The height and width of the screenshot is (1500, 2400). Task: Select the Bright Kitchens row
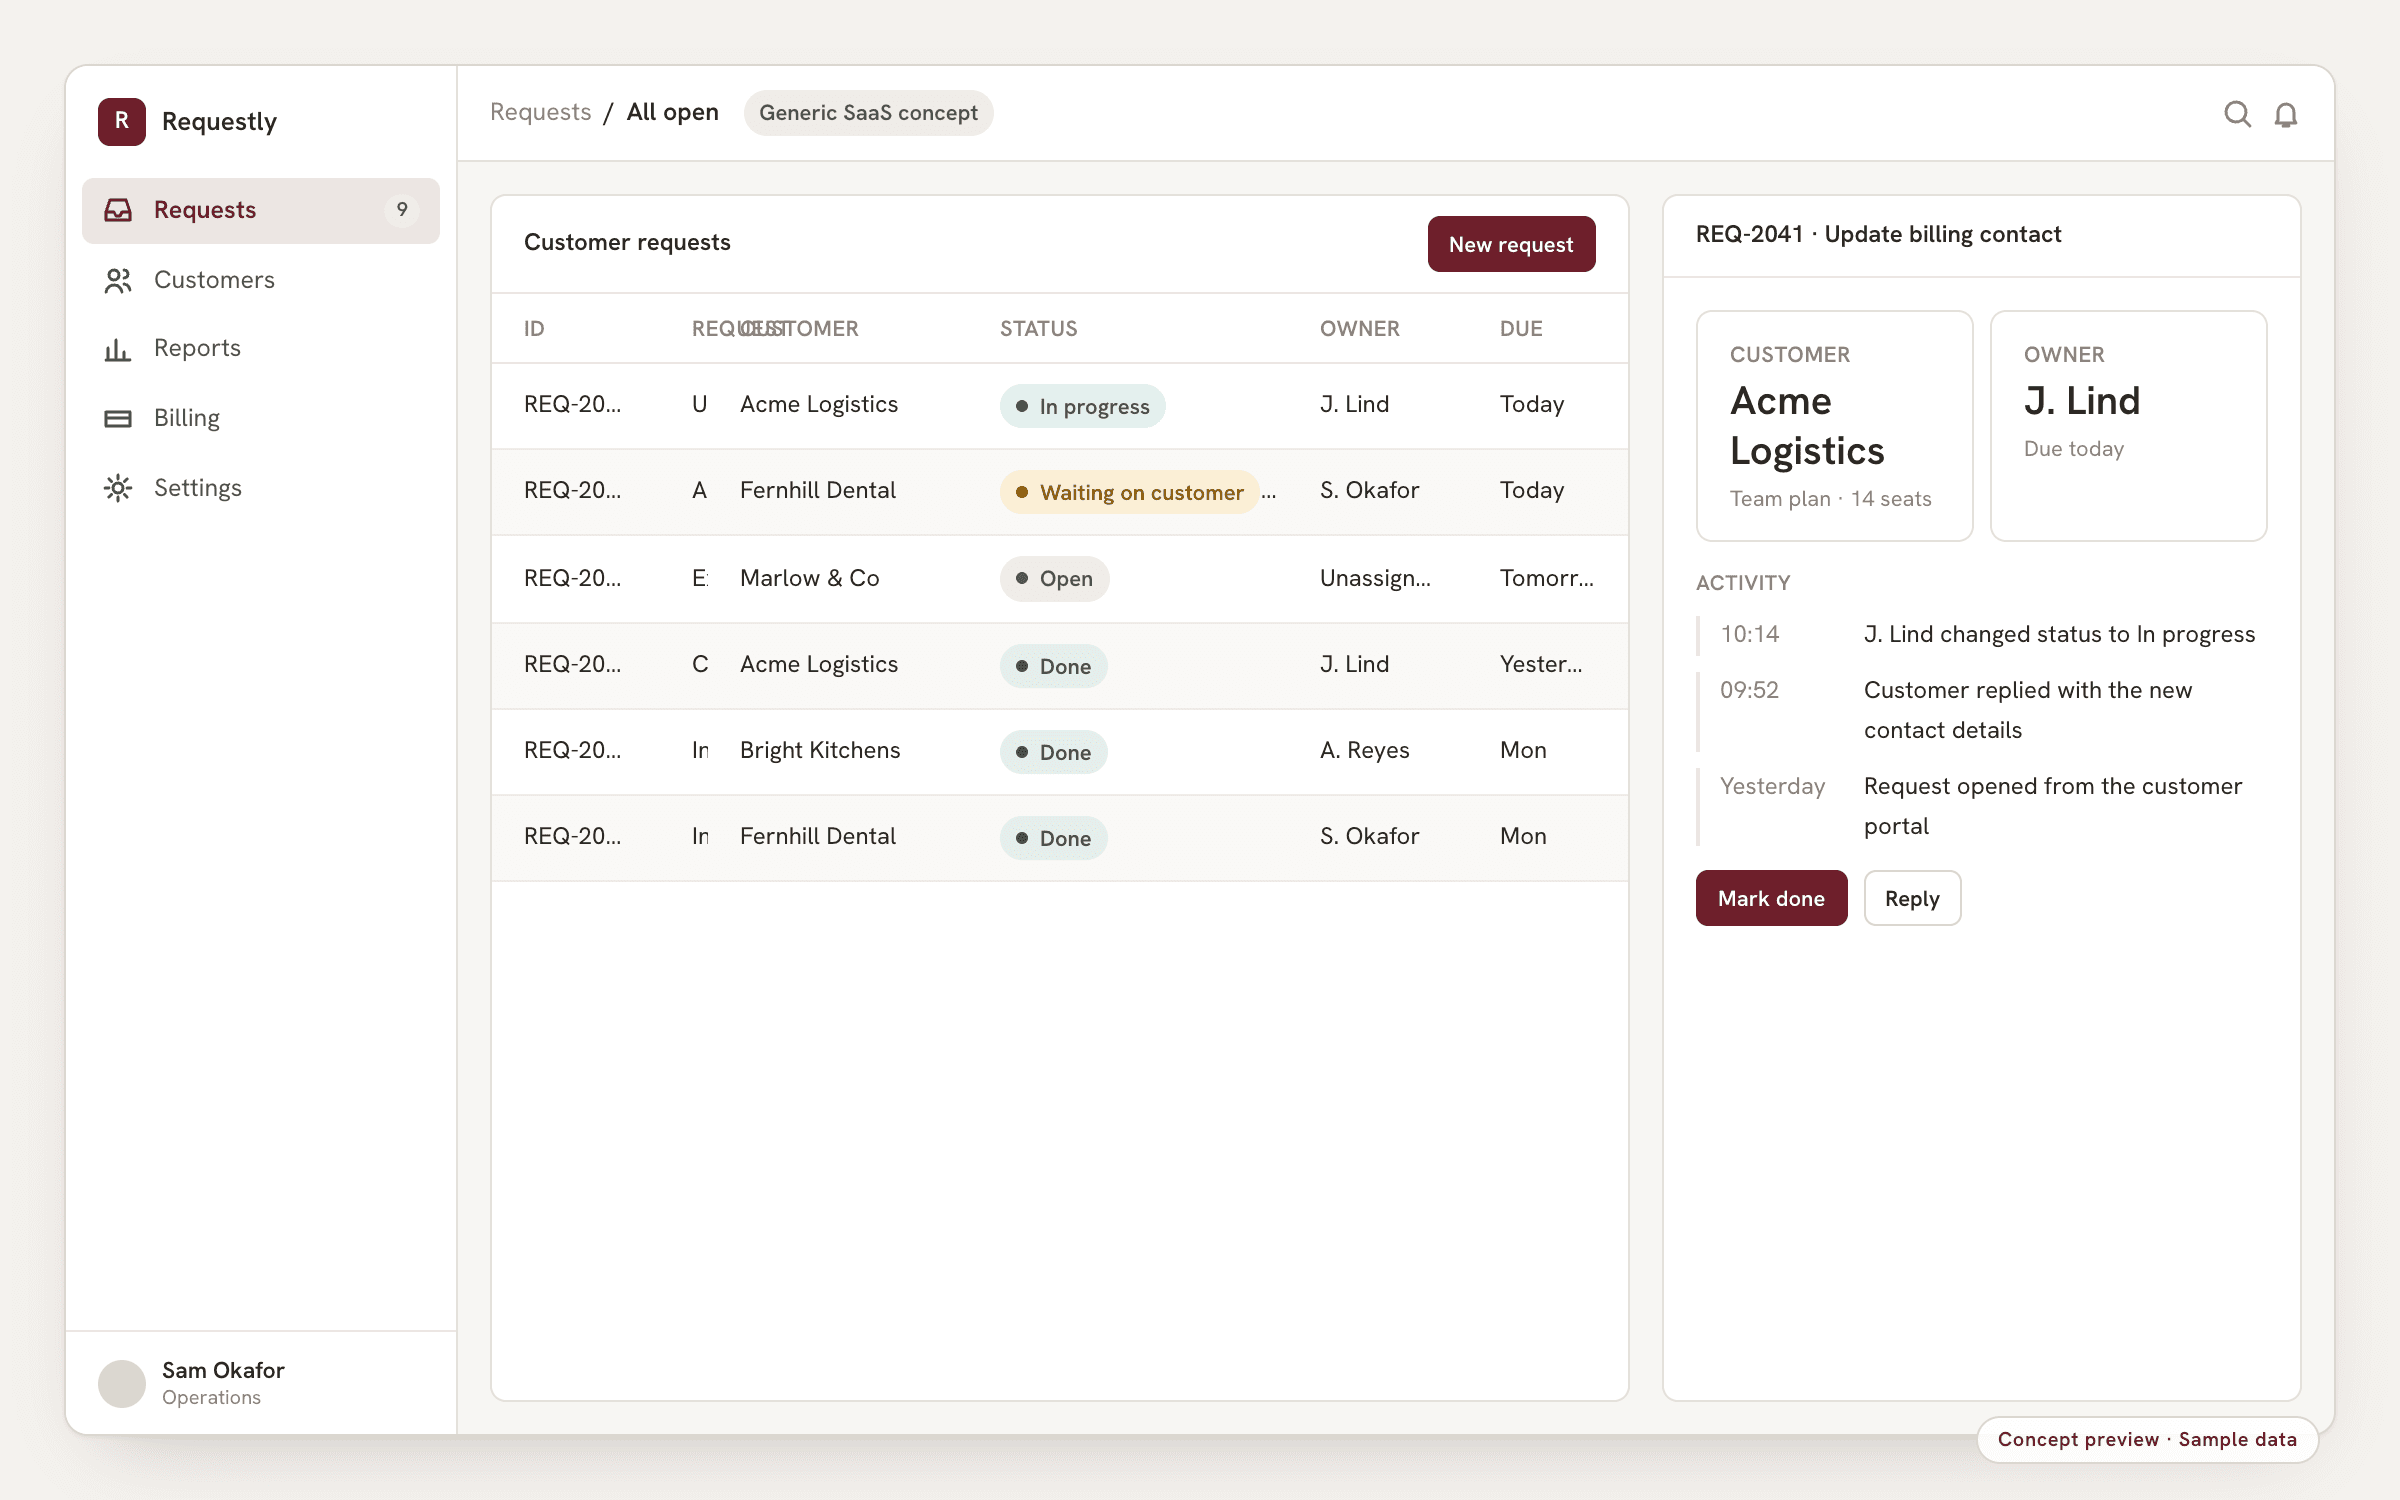pyautogui.click(x=1059, y=751)
